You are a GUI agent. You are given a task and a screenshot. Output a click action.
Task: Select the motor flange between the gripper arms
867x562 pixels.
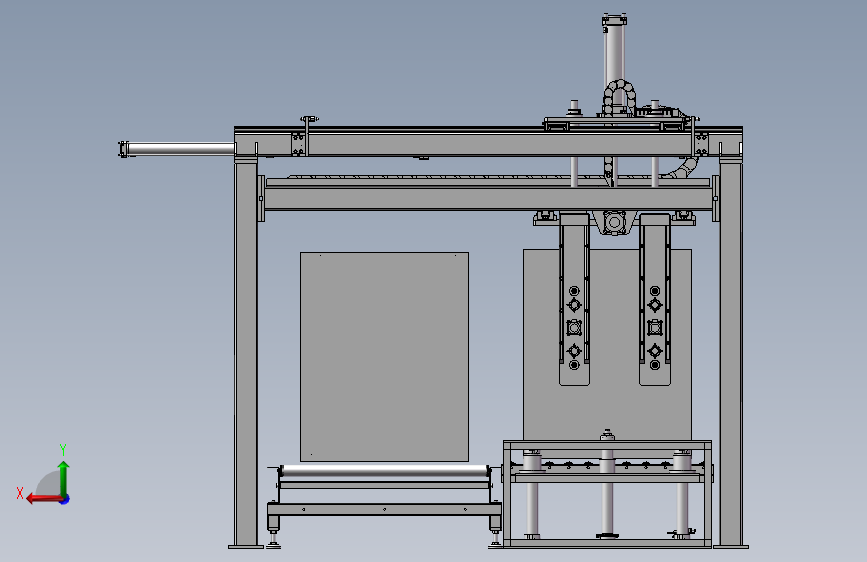tap(614, 223)
